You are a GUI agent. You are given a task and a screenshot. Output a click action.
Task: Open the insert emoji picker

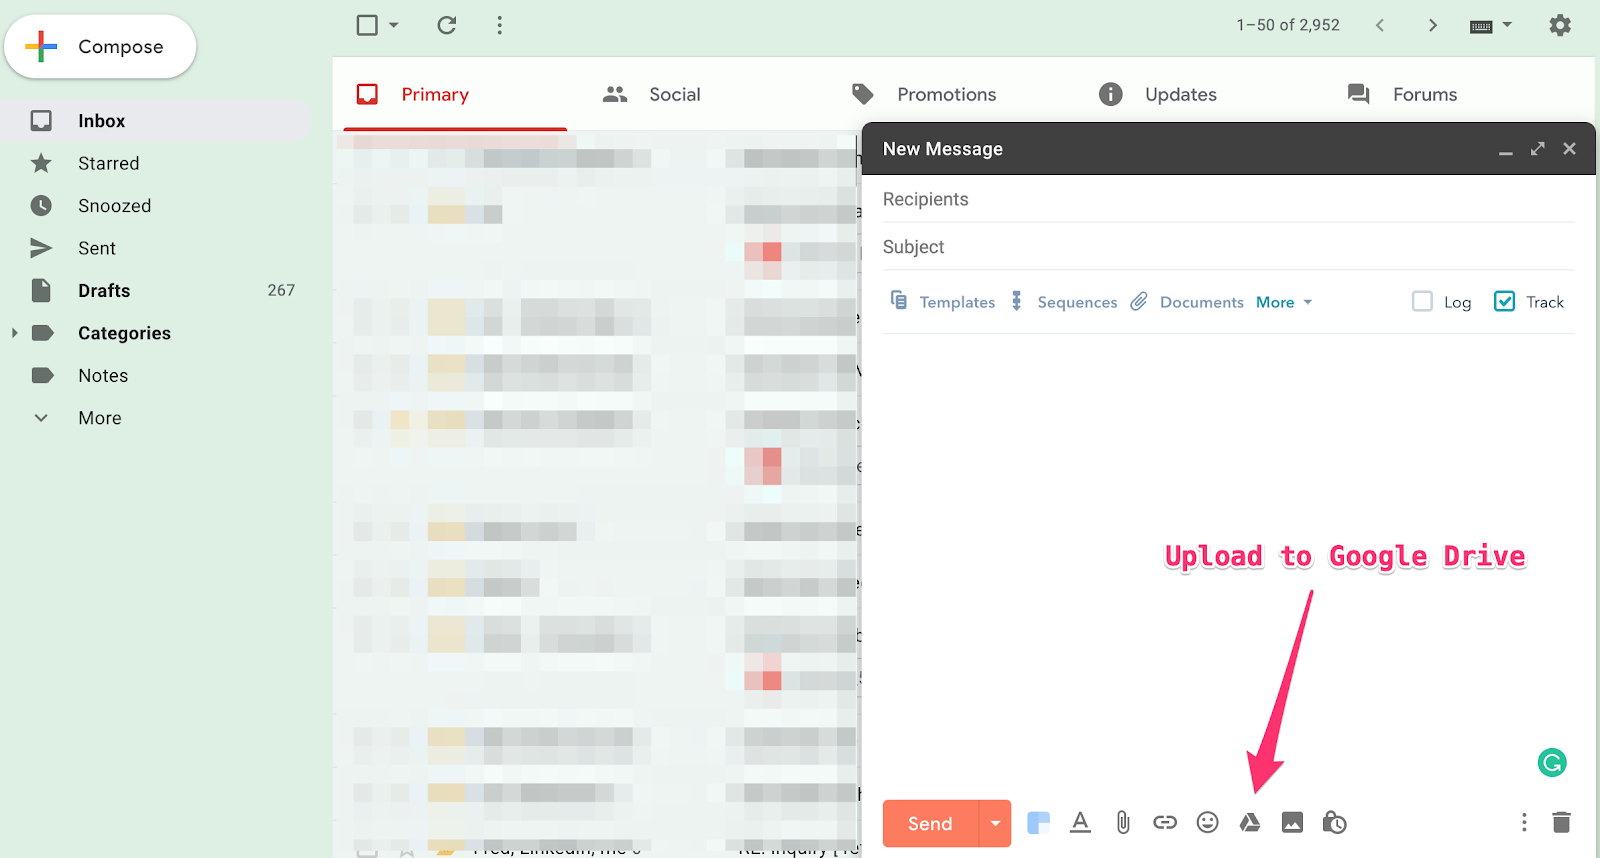point(1207,823)
